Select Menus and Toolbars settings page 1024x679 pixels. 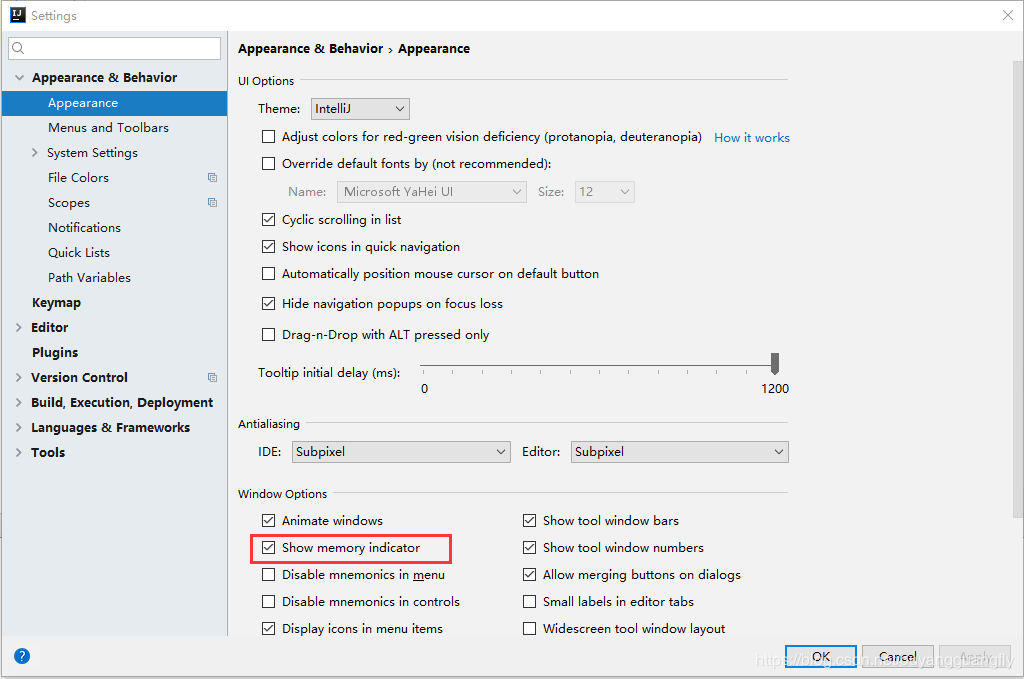(x=108, y=128)
